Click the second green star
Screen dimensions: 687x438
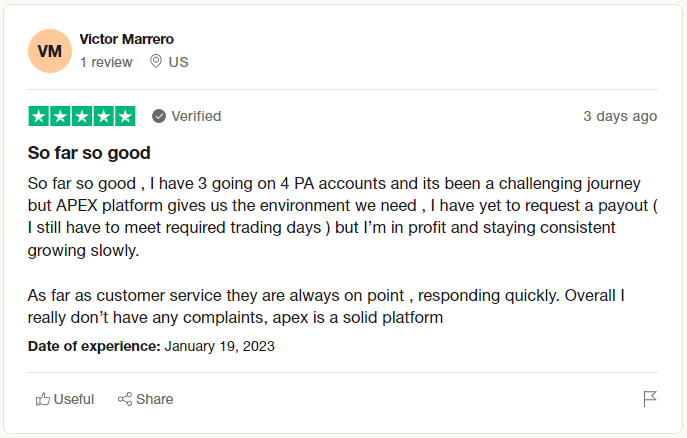coord(60,116)
